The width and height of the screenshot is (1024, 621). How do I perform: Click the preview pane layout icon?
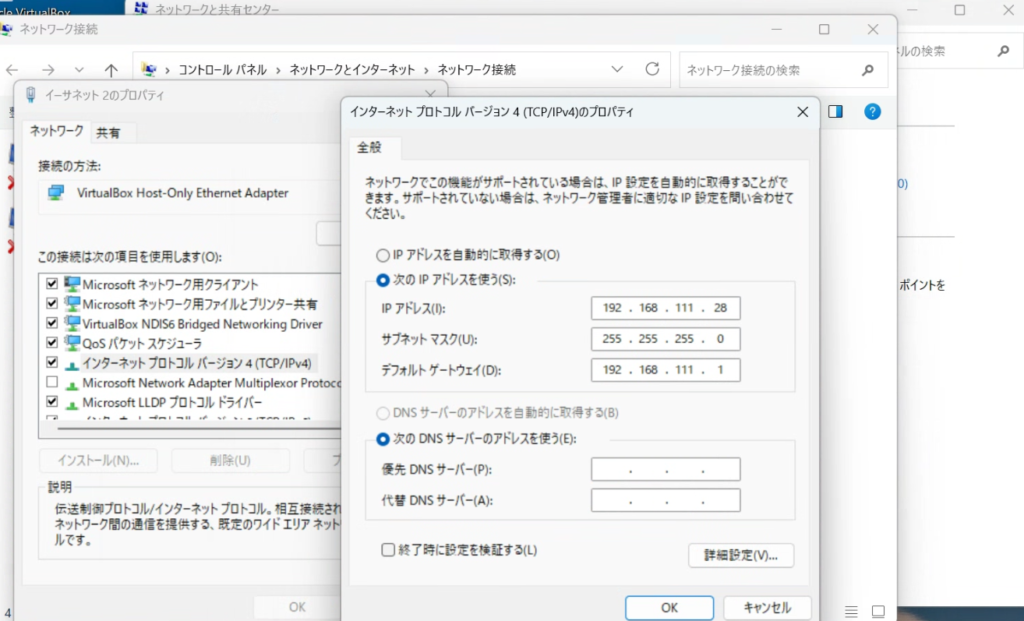(x=838, y=112)
